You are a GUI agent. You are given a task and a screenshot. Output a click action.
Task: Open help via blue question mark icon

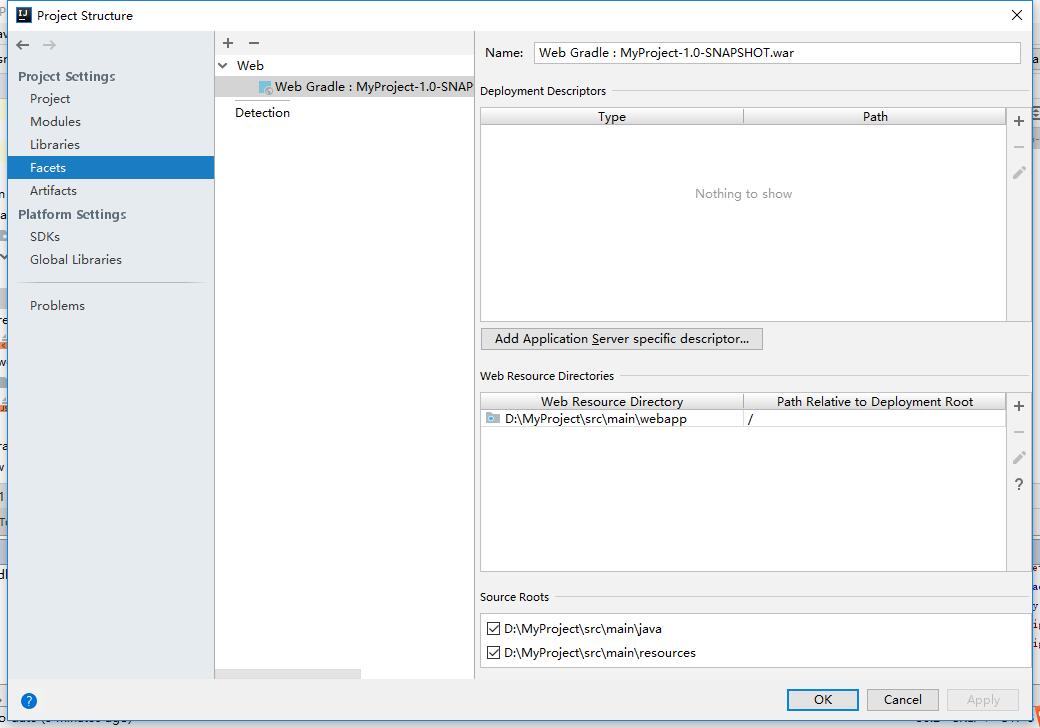(x=29, y=701)
